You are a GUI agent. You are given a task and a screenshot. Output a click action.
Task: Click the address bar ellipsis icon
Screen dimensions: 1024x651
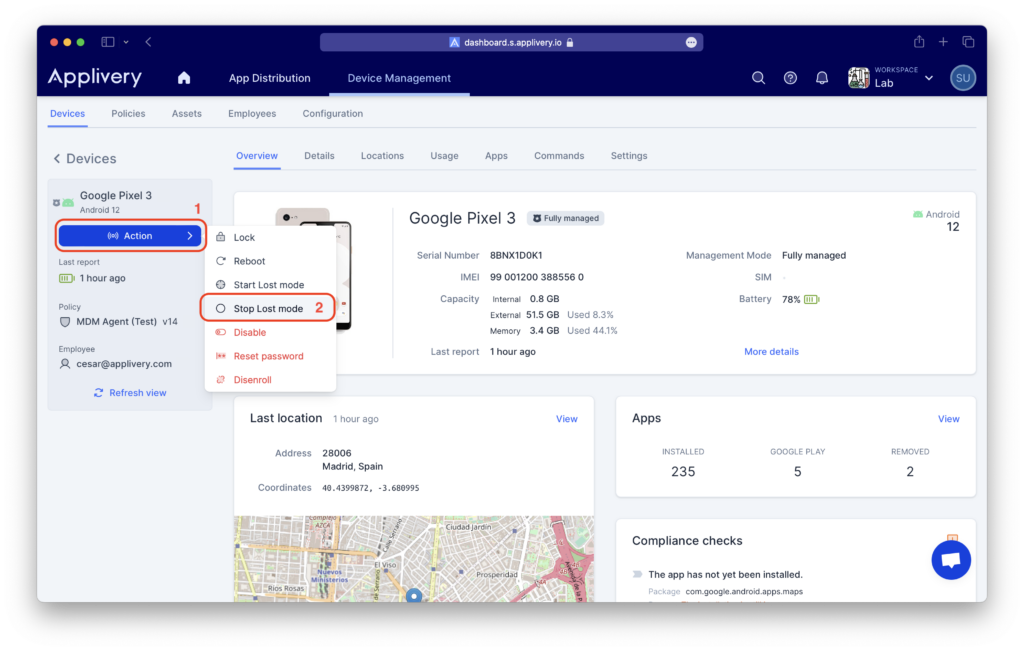point(691,42)
